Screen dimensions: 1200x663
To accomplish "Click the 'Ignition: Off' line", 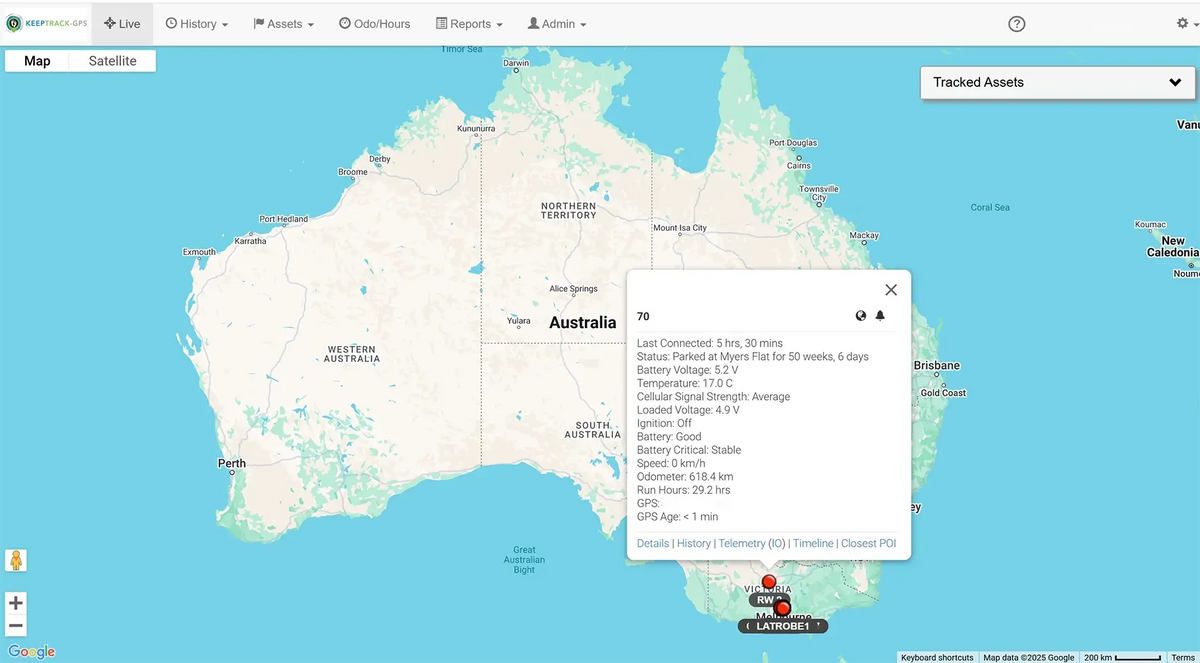I will click(x=664, y=423).
